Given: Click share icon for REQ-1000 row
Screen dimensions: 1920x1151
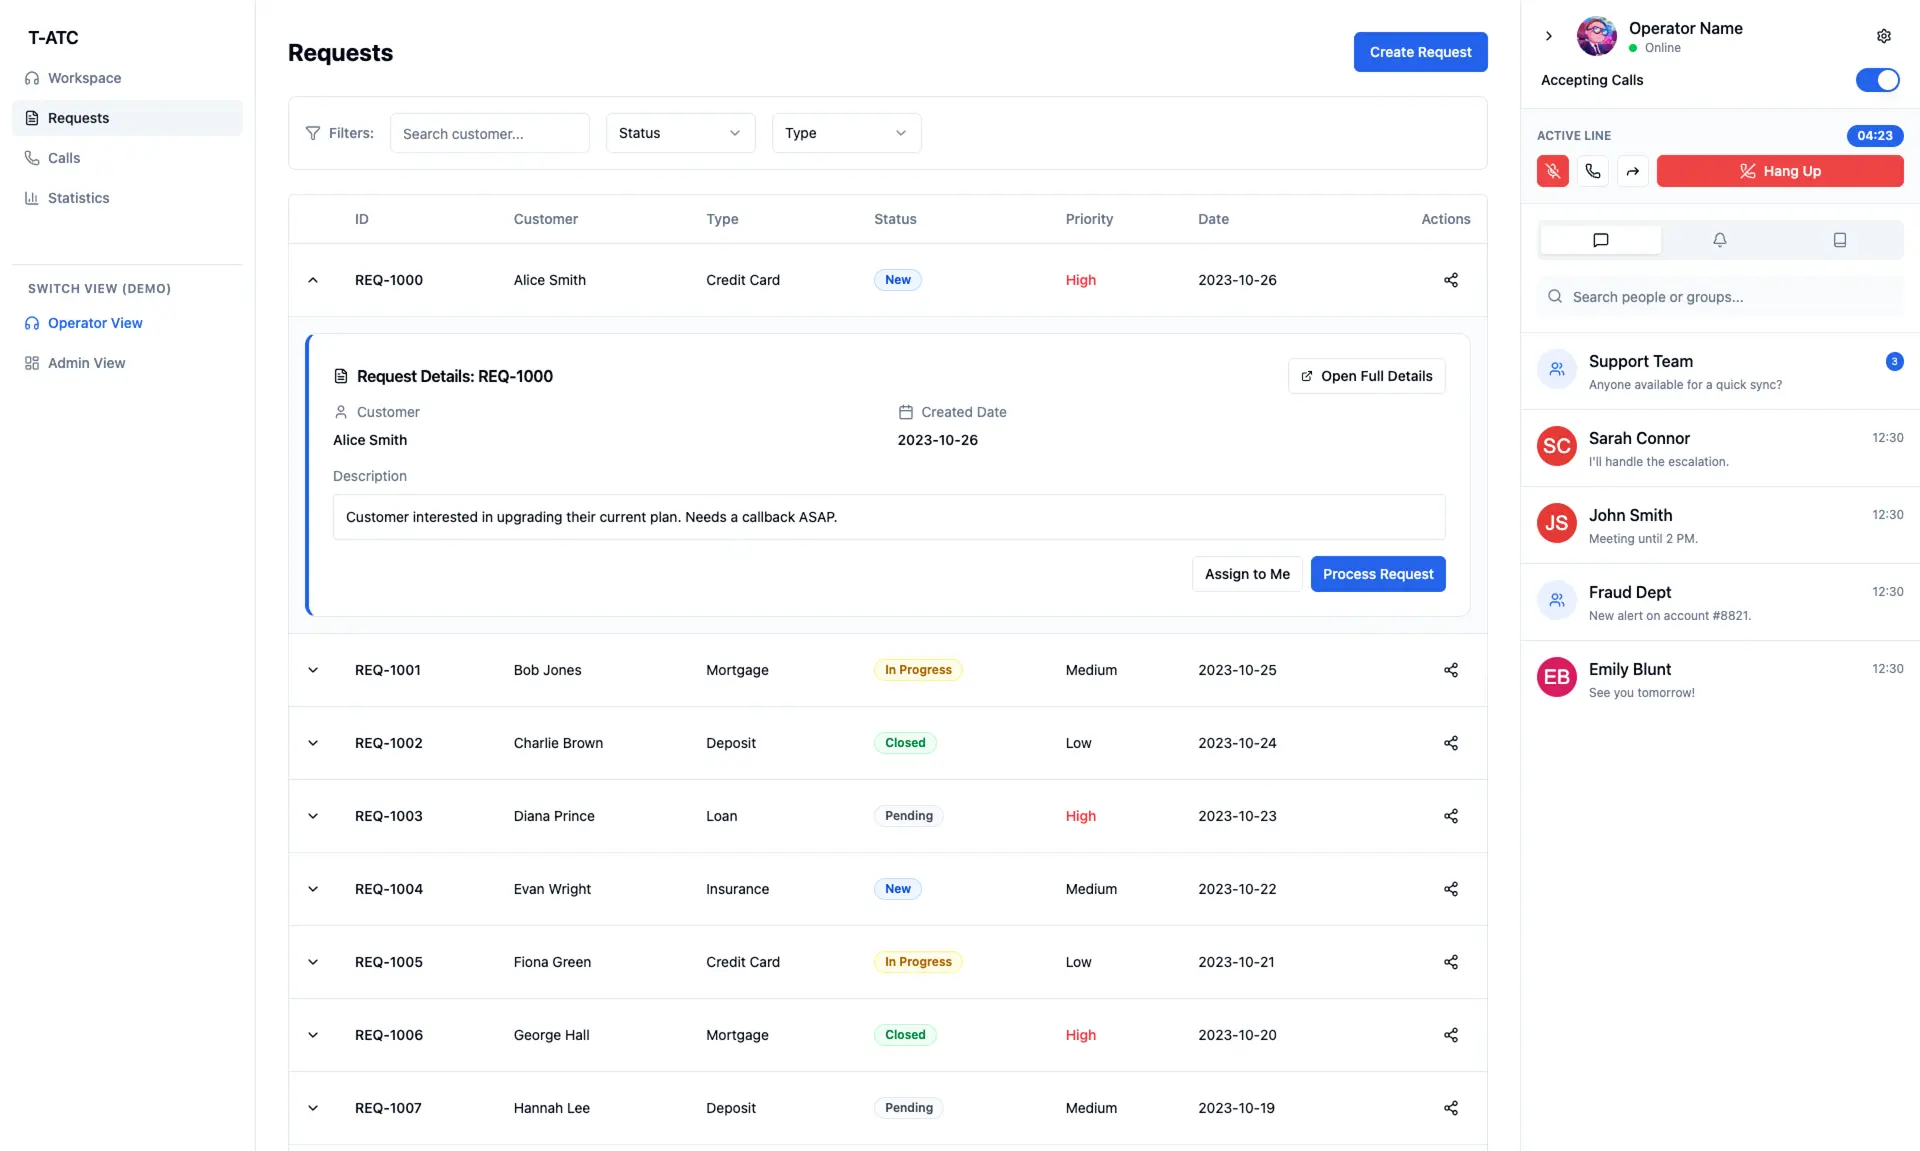Looking at the screenshot, I should pyautogui.click(x=1450, y=280).
